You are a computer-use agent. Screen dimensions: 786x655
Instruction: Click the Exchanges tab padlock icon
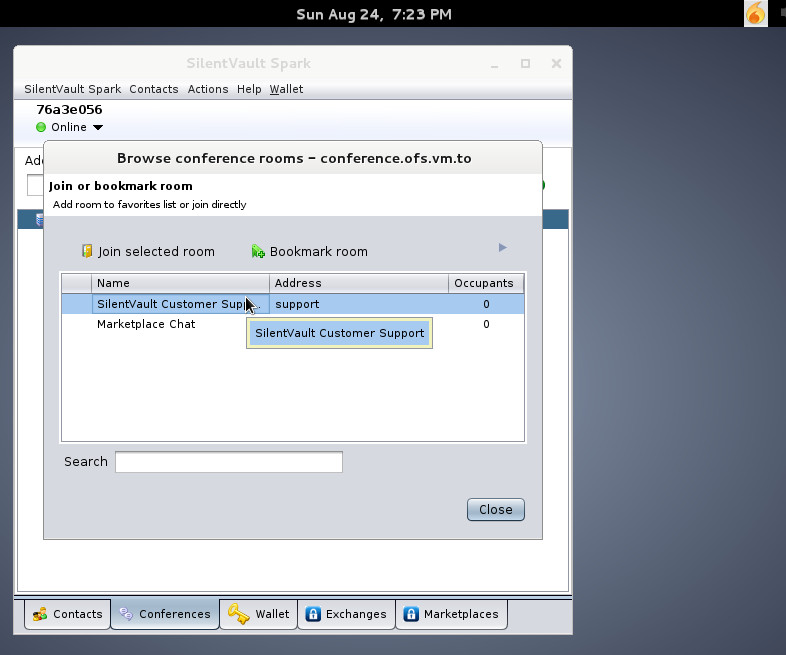[313, 614]
